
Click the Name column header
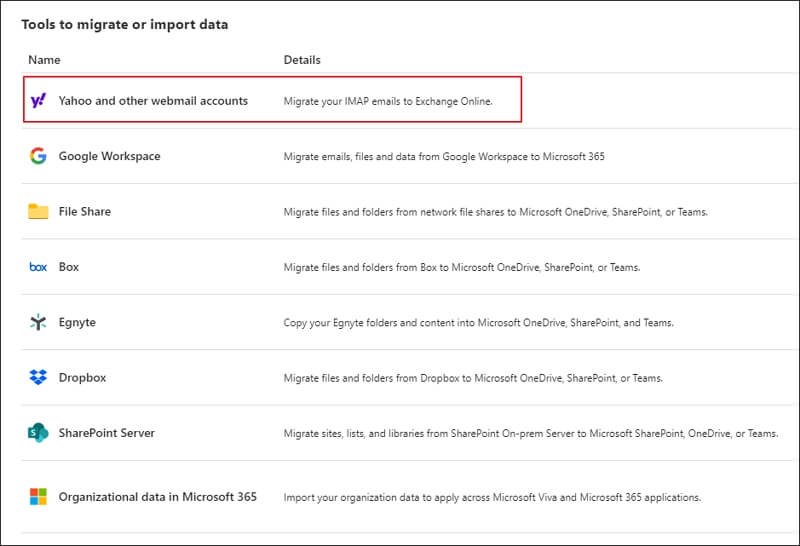(x=44, y=60)
